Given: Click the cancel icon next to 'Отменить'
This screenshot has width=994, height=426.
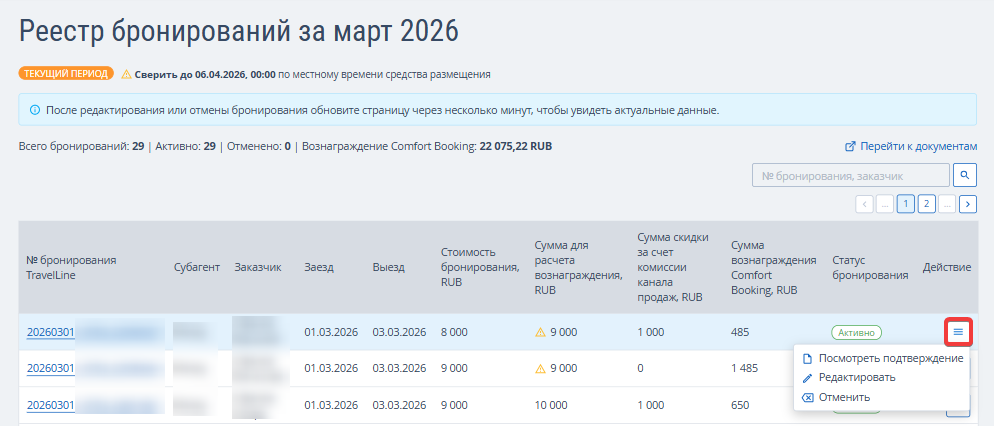Looking at the screenshot, I should (808, 397).
